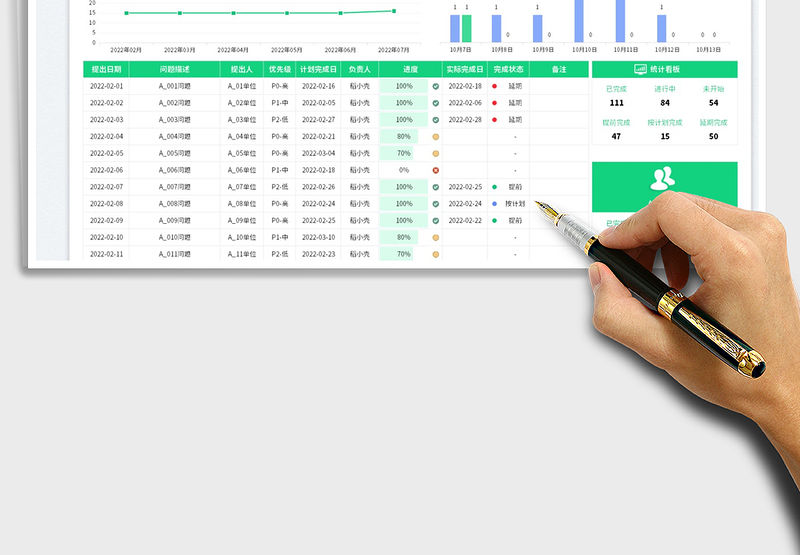Click the two-person users icon
Image resolution: width=800 pixels, height=555 pixels.
pyautogui.click(x=662, y=179)
